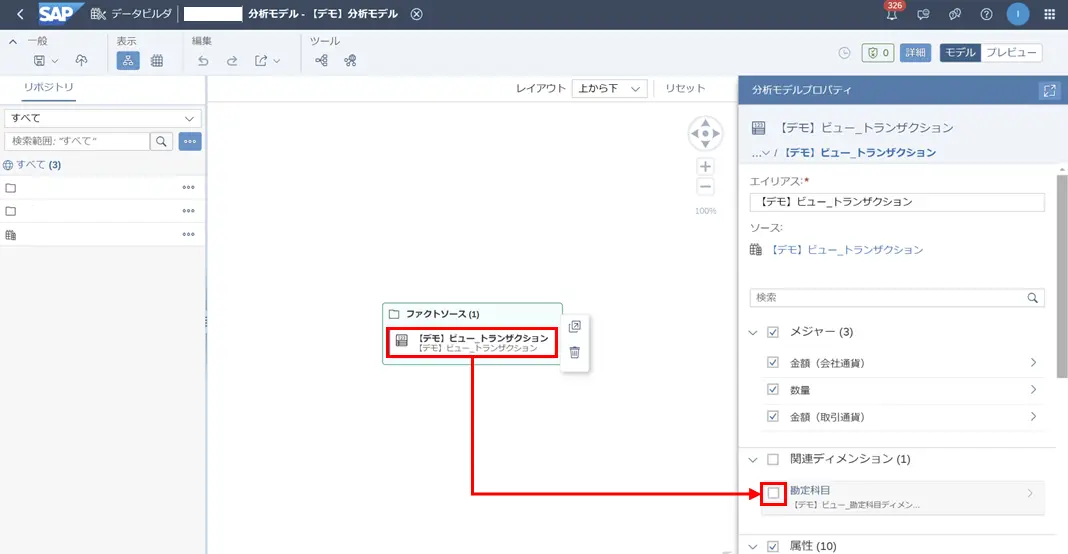Expand properties panel to full screen
The image size is (1068, 554).
pos(1050,91)
